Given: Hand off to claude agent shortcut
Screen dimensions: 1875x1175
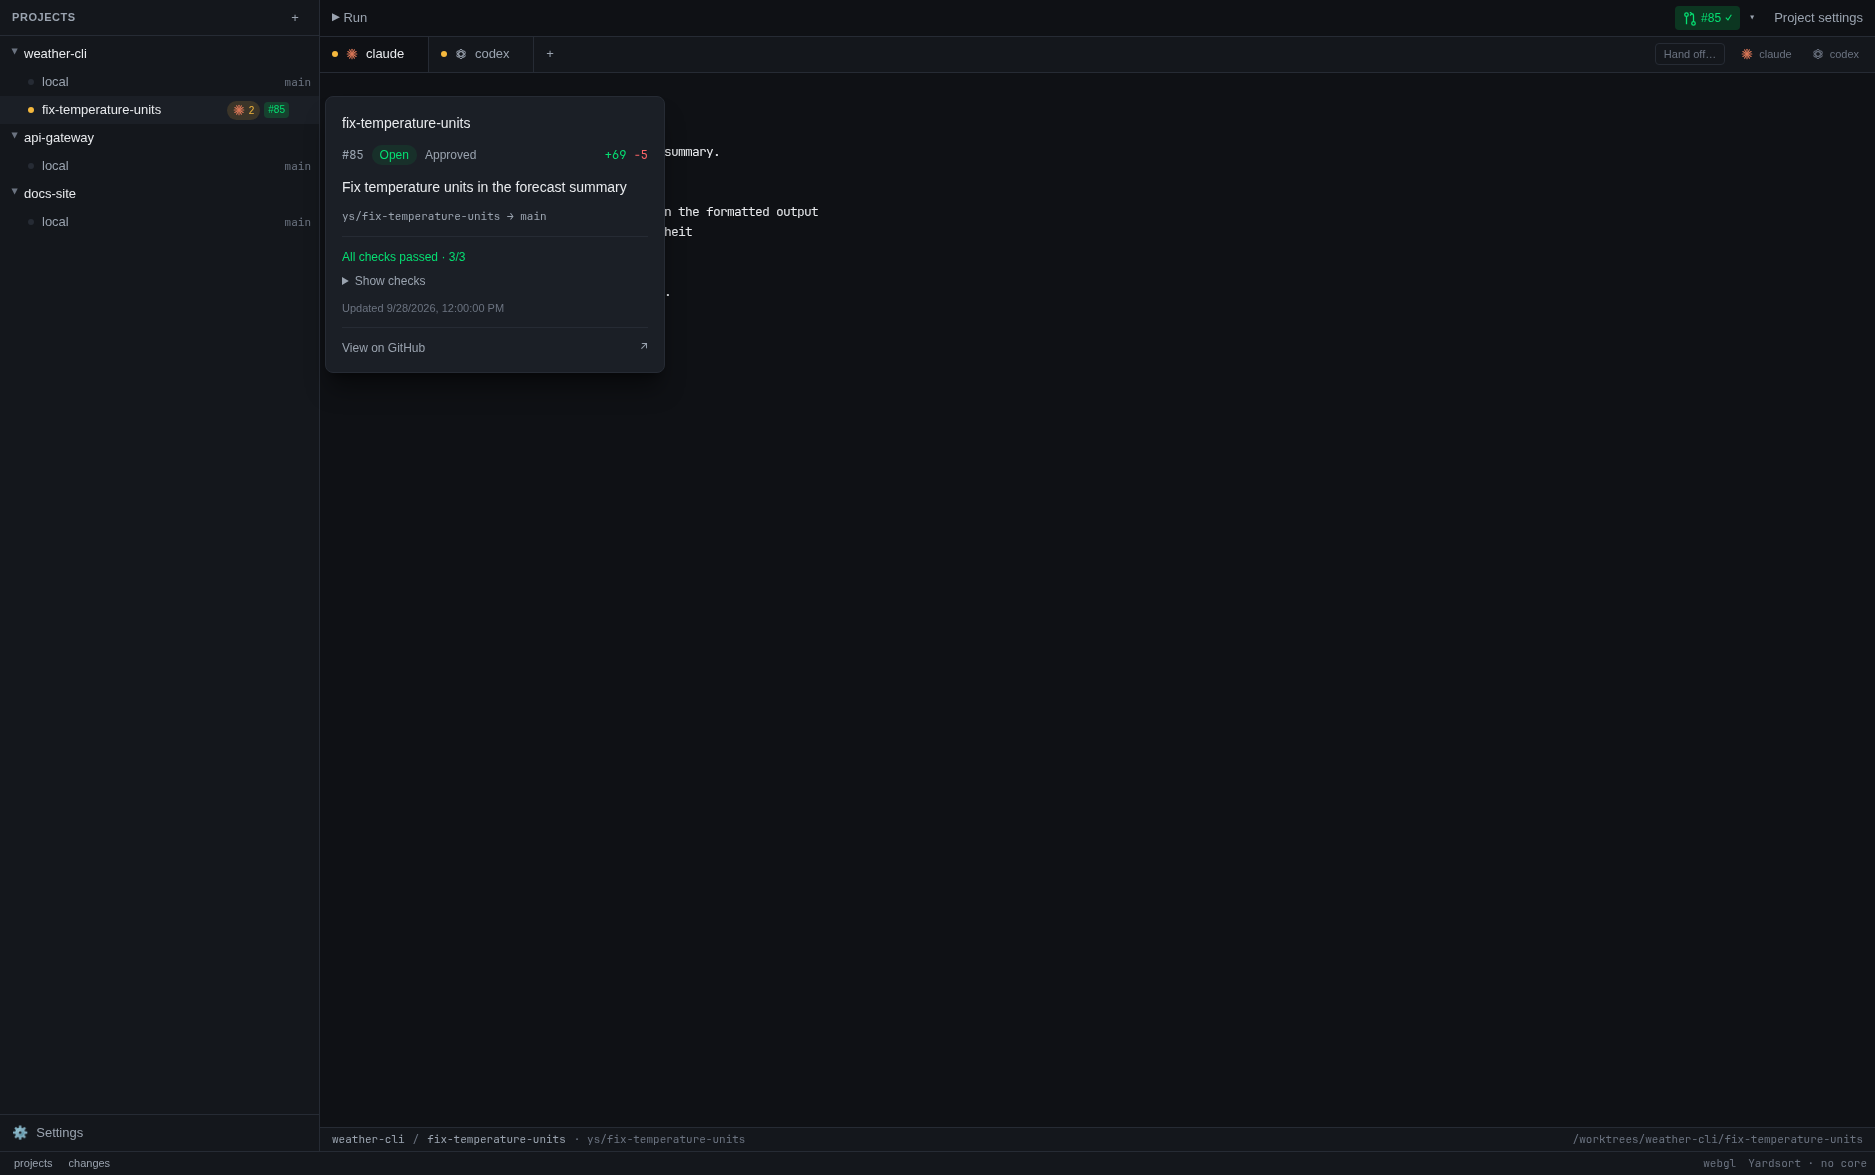Looking at the screenshot, I should 1766,54.
